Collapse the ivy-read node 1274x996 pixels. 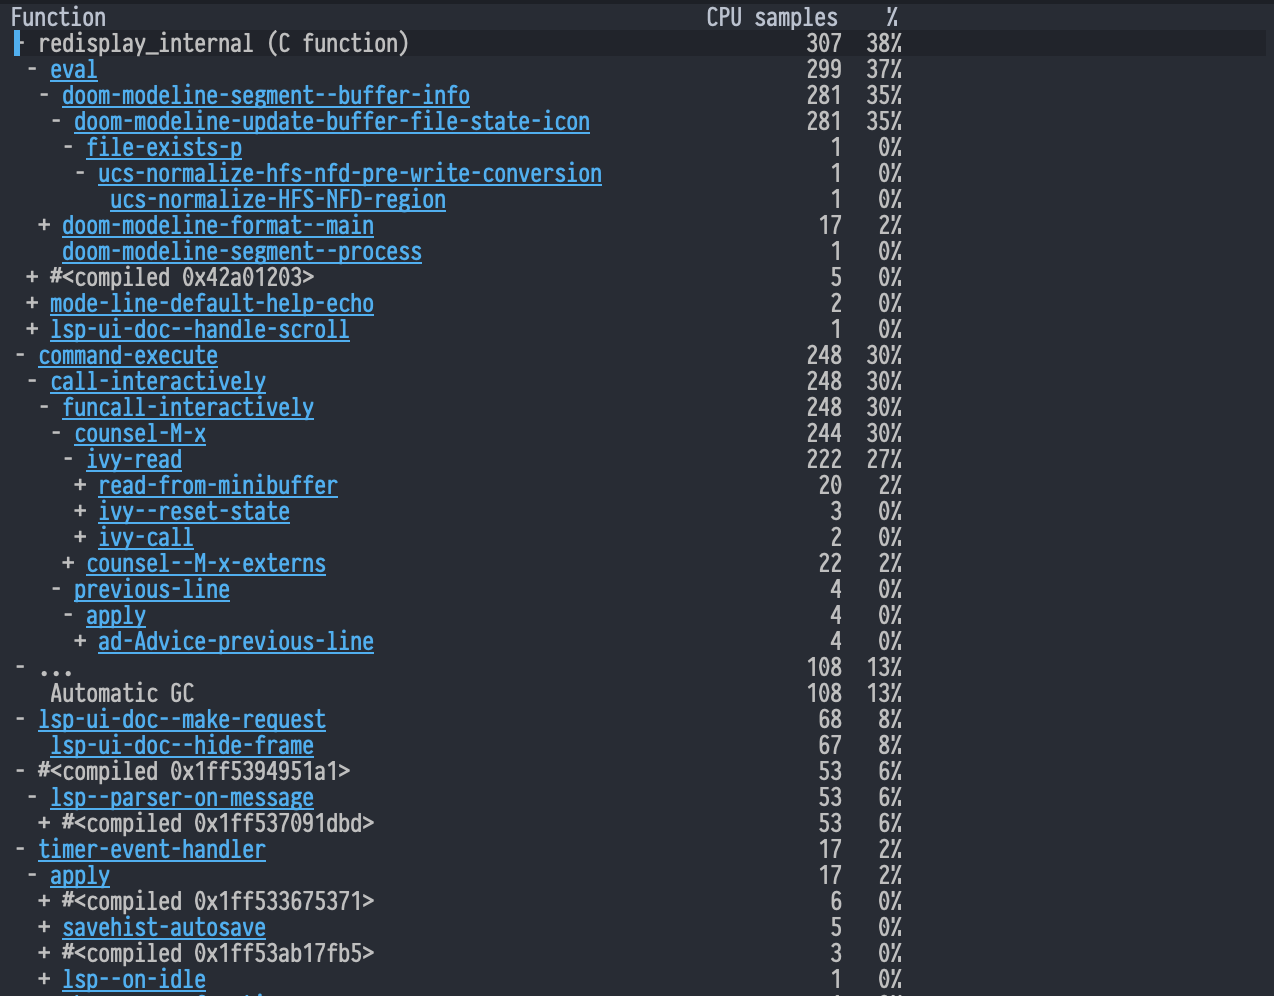[68, 459]
